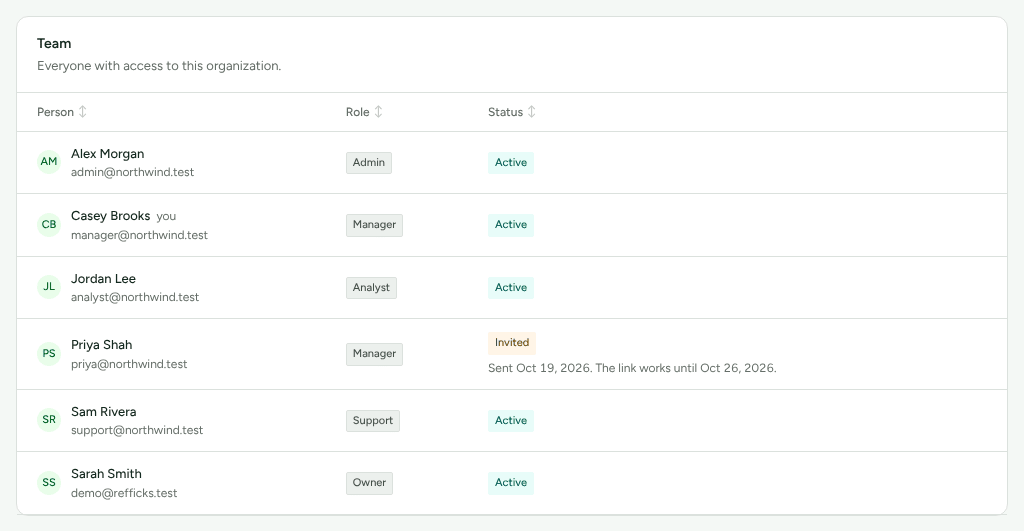The image size is (1024, 531).
Task: Click Priya Shah's Manager role badge
Action: click(x=374, y=354)
